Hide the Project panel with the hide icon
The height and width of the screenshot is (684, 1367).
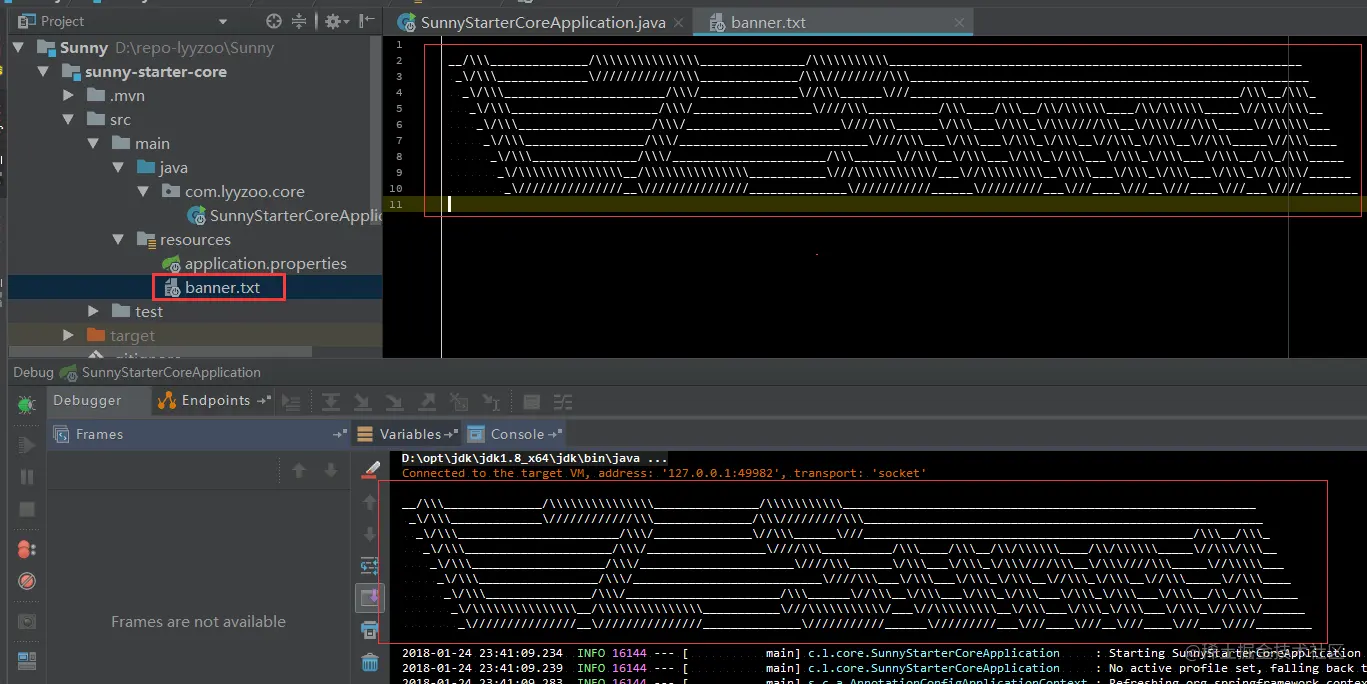coord(367,21)
